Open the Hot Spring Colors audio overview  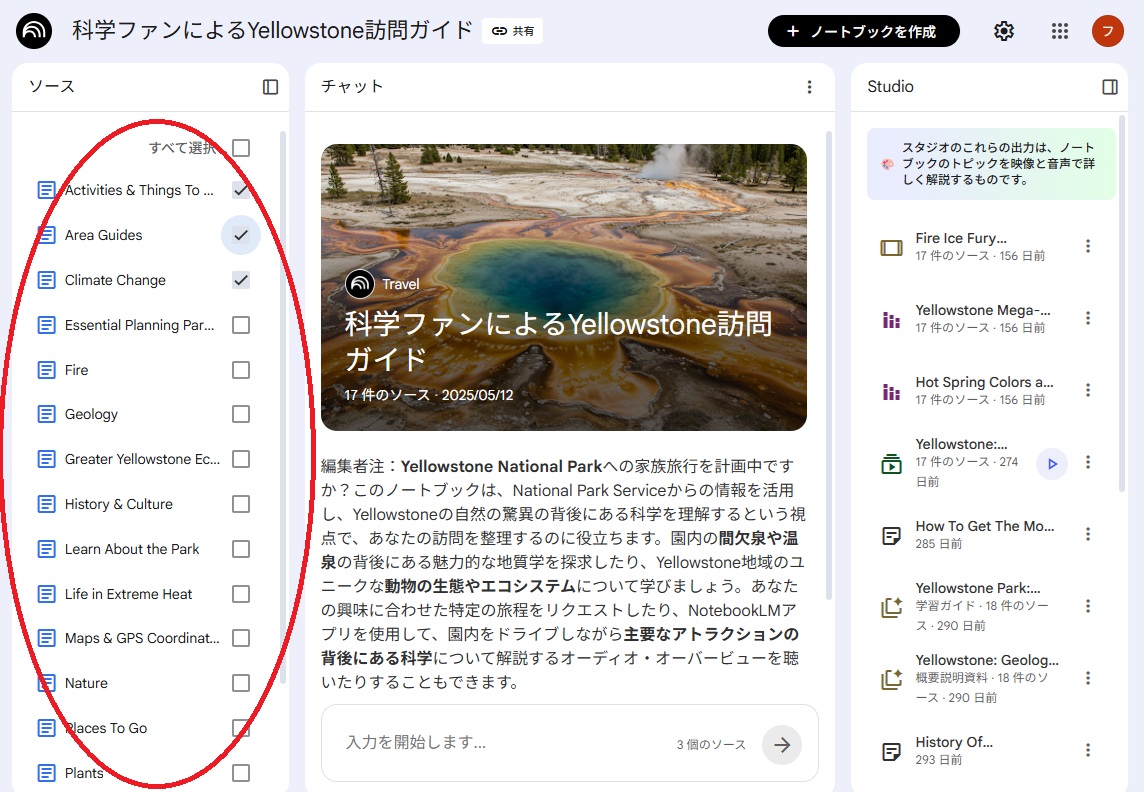984,382
